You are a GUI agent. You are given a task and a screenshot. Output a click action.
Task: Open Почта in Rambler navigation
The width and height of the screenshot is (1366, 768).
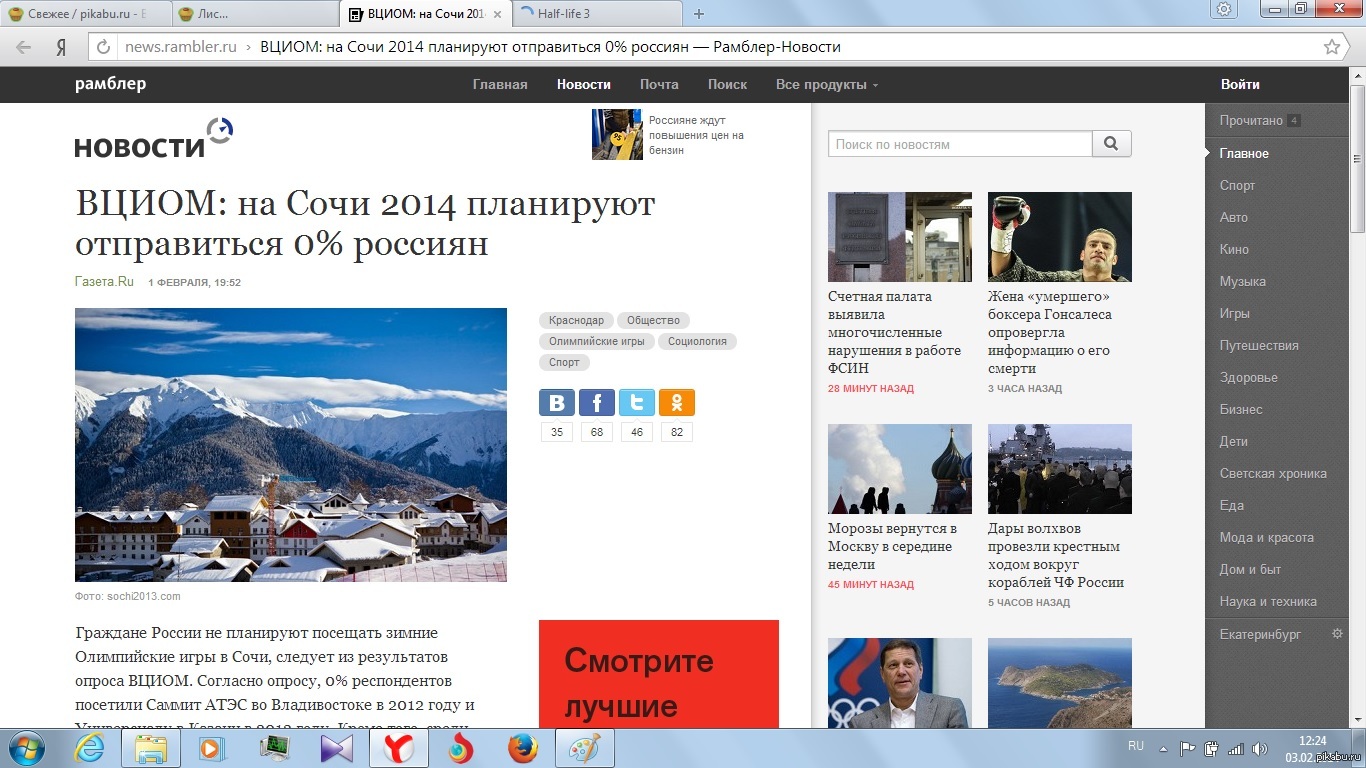click(659, 85)
